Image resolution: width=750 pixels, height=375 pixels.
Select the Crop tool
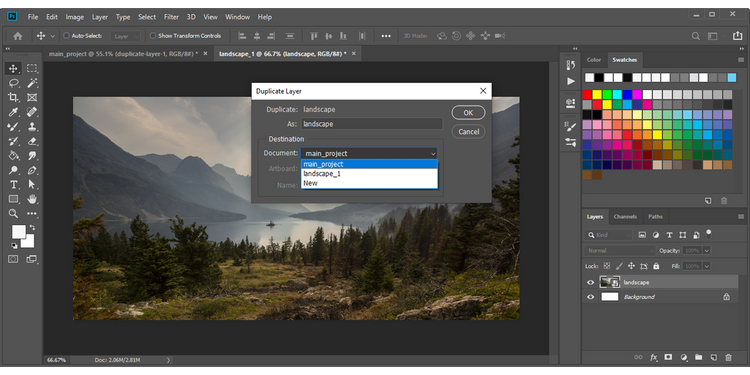(x=13, y=98)
